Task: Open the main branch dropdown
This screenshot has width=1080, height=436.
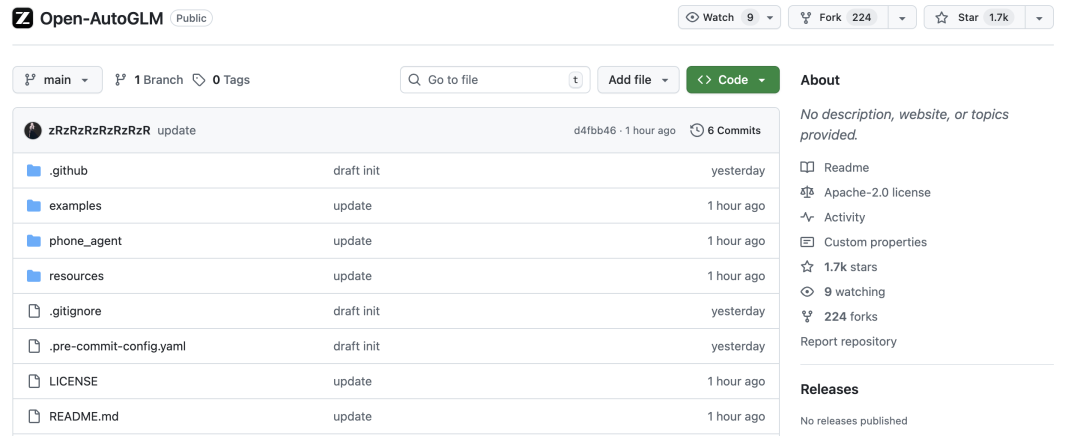Action: (x=57, y=80)
